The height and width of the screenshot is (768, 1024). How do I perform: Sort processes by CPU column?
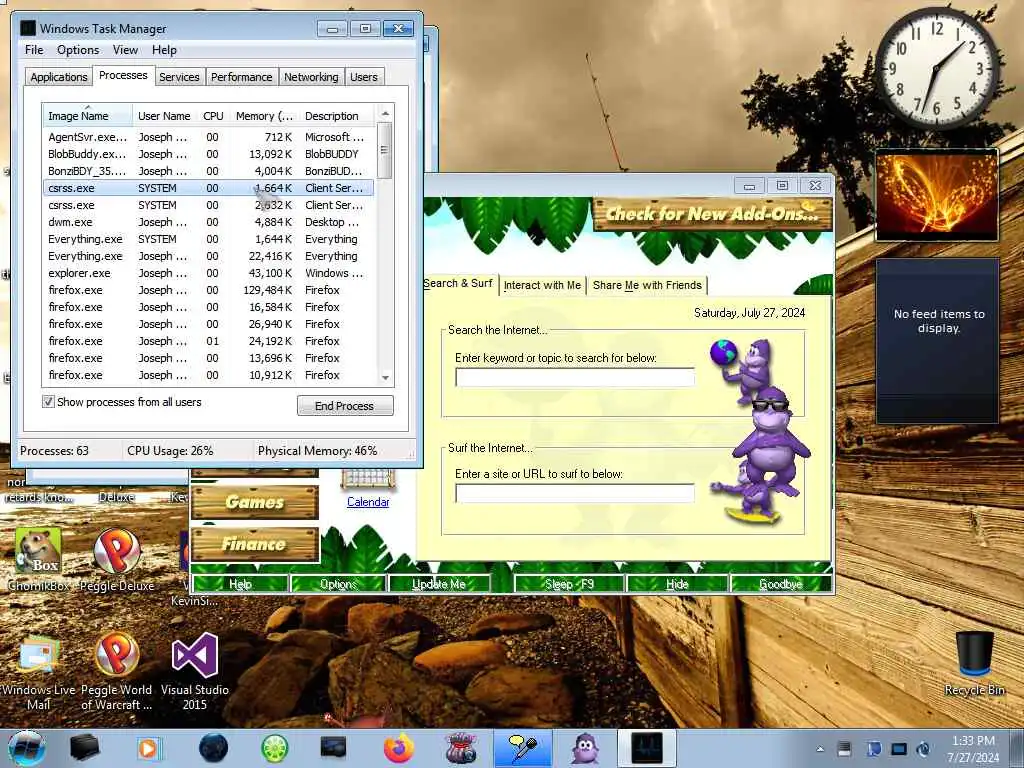tap(213, 116)
